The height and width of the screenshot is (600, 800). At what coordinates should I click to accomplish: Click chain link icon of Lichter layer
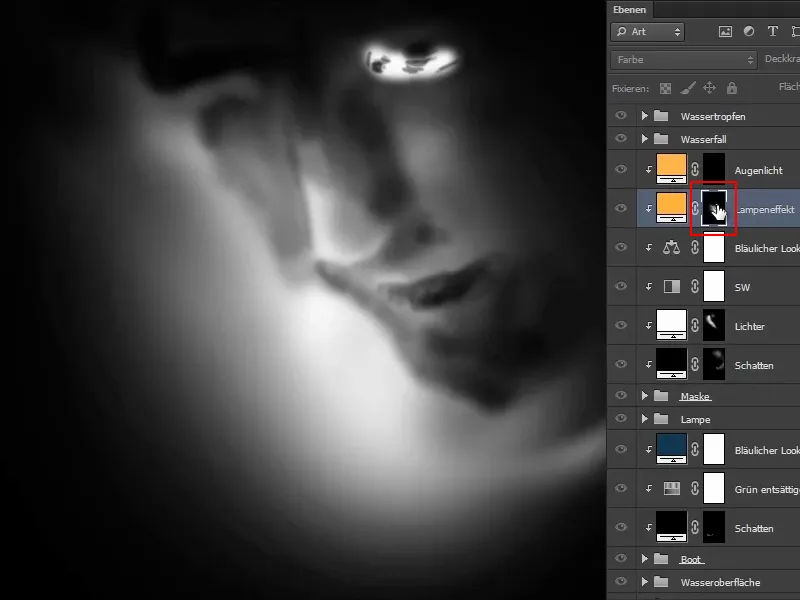pos(695,326)
